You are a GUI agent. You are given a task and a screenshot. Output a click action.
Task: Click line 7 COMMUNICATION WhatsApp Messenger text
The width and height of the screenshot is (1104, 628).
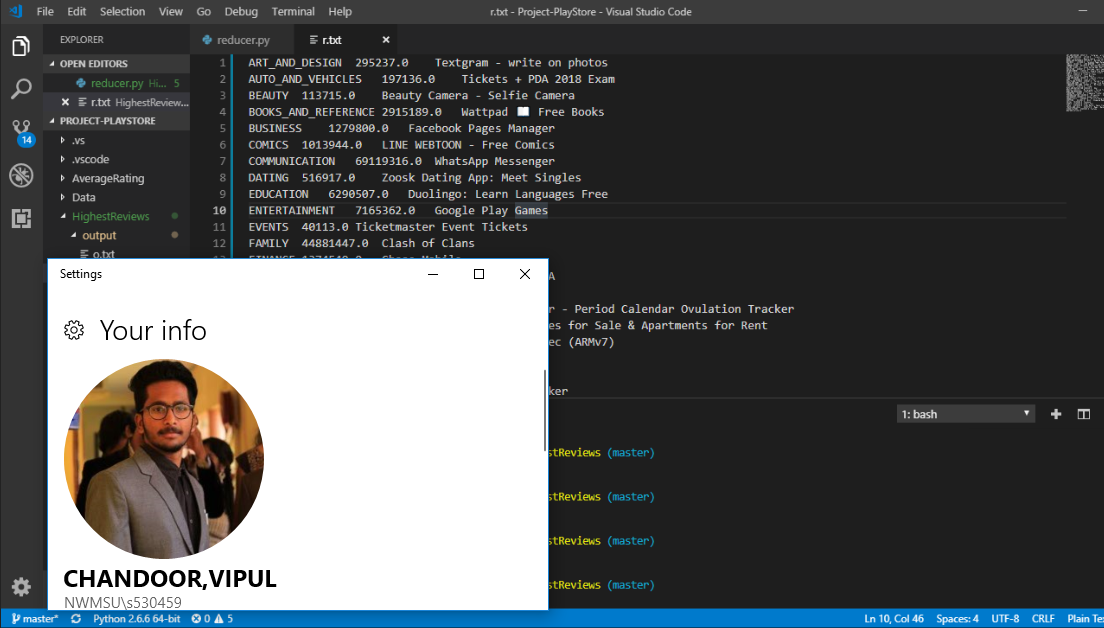pos(401,161)
